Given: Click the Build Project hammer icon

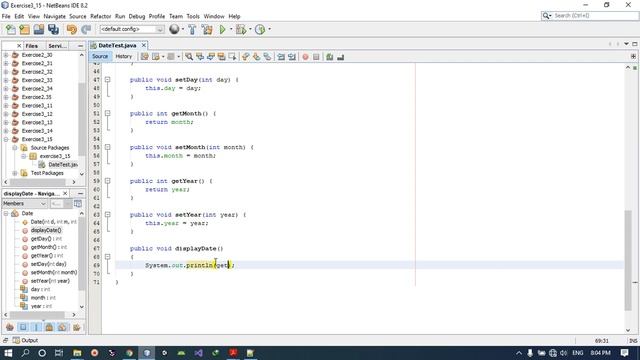Looking at the screenshot, I should (192, 29).
